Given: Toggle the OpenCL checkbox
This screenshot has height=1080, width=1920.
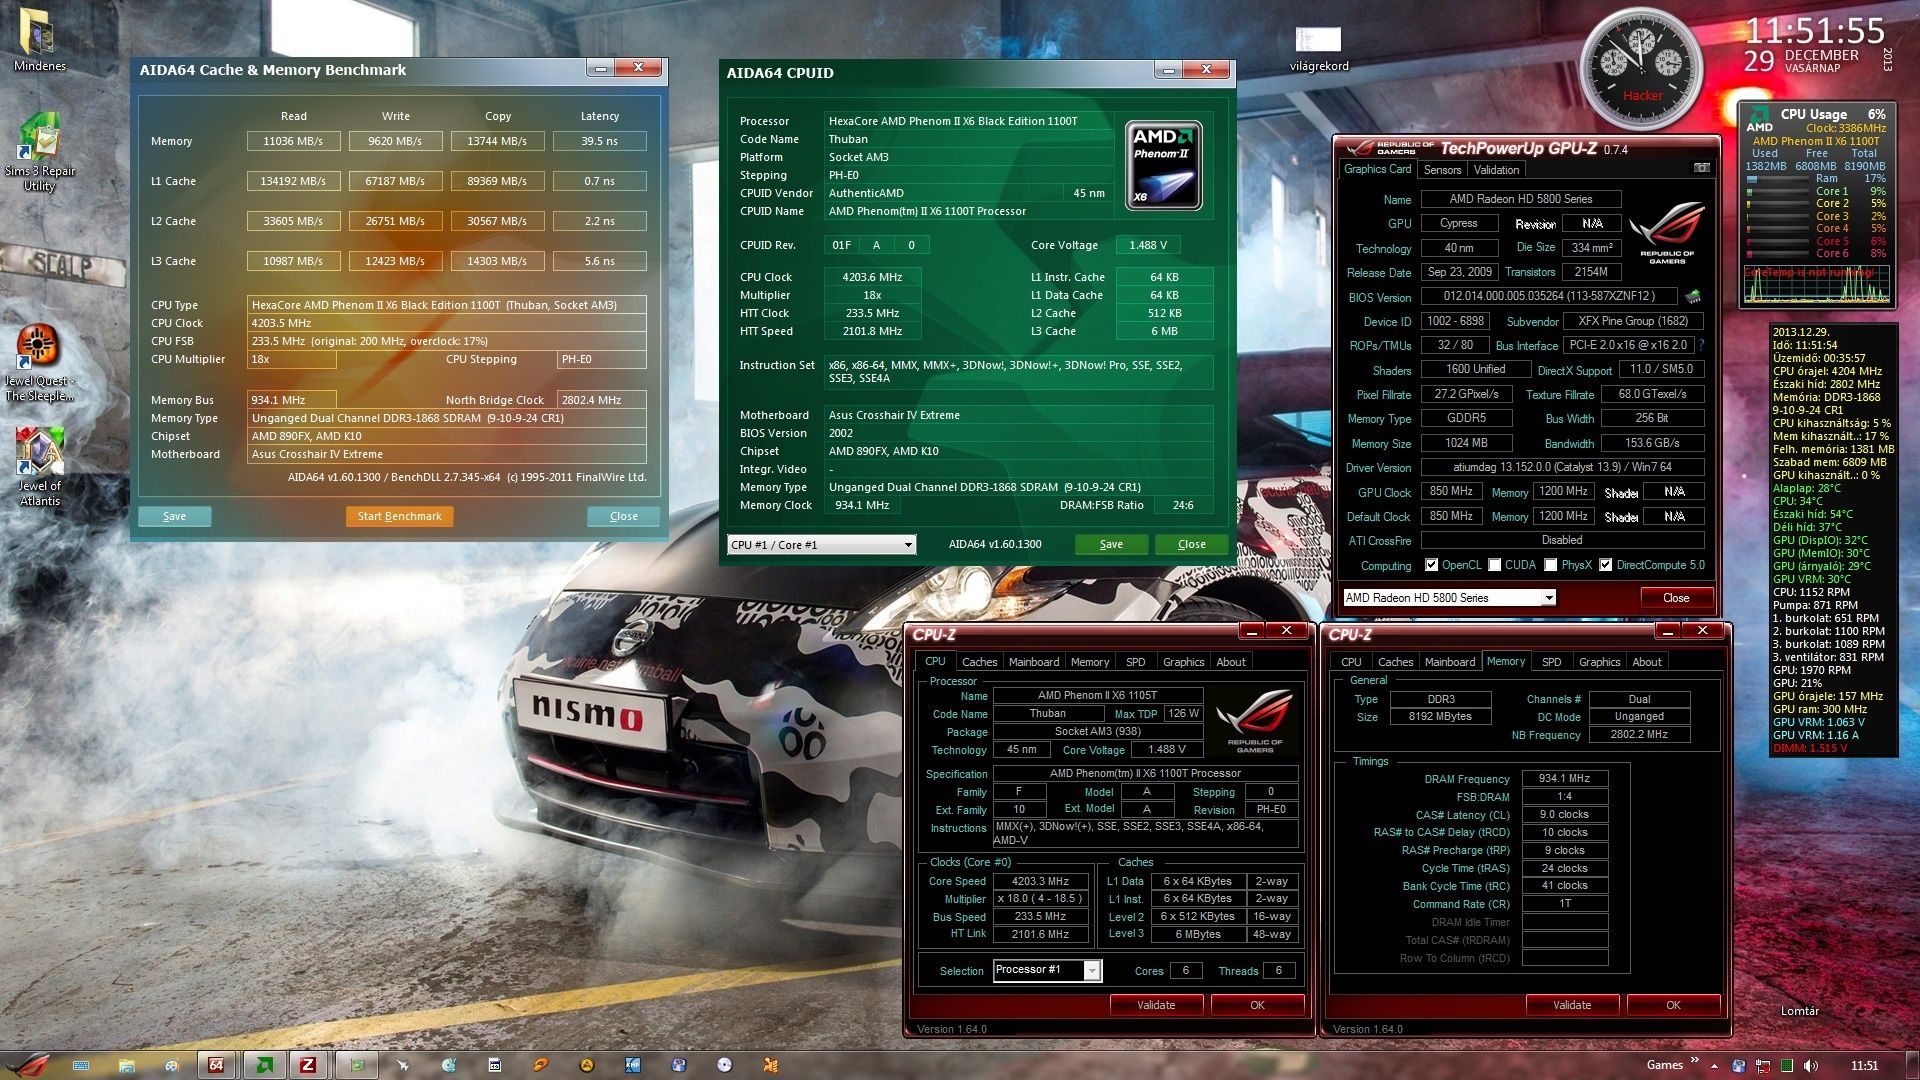Looking at the screenshot, I should (1431, 566).
